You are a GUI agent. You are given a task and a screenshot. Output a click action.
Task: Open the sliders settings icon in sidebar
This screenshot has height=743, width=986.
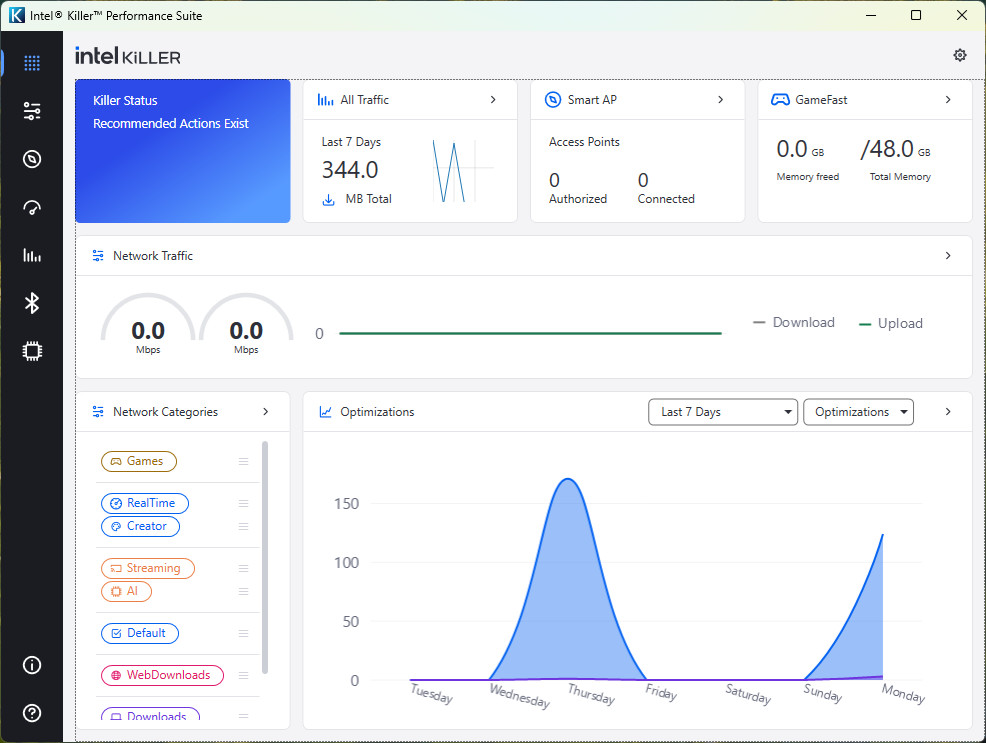32,111
